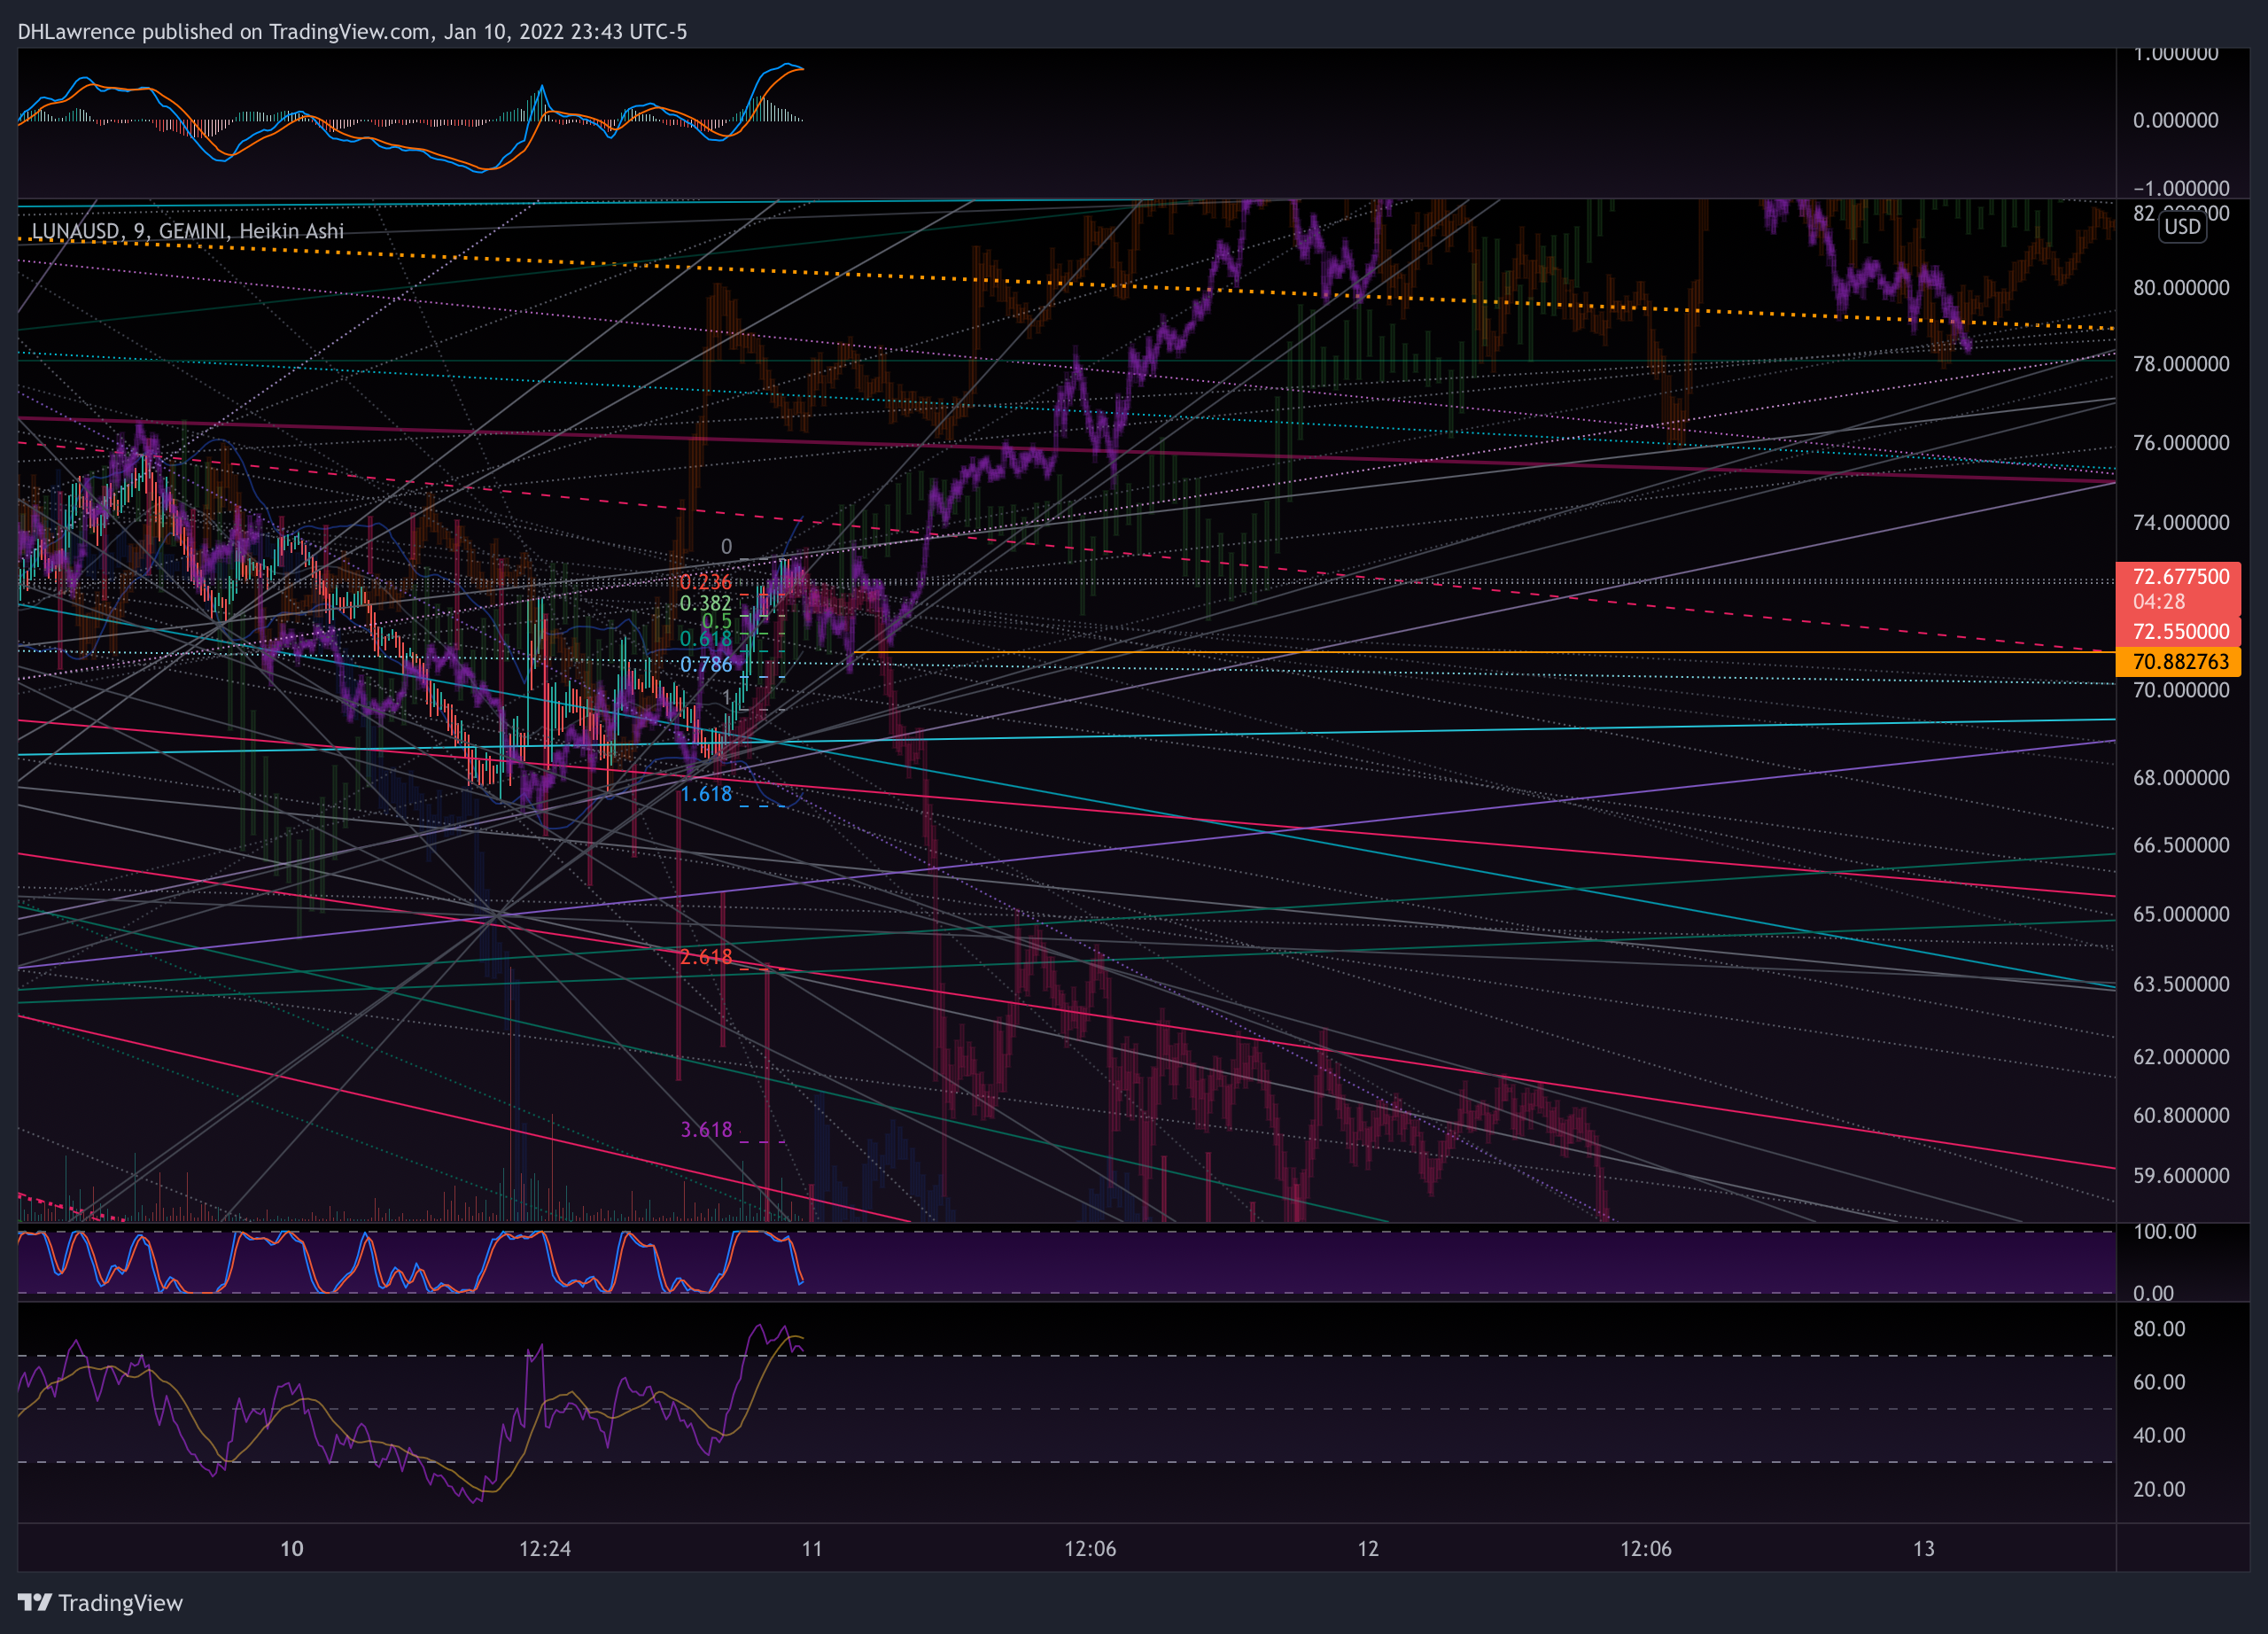
Task: Click the 78.000000 price axis label
Action: point(2181,364)
